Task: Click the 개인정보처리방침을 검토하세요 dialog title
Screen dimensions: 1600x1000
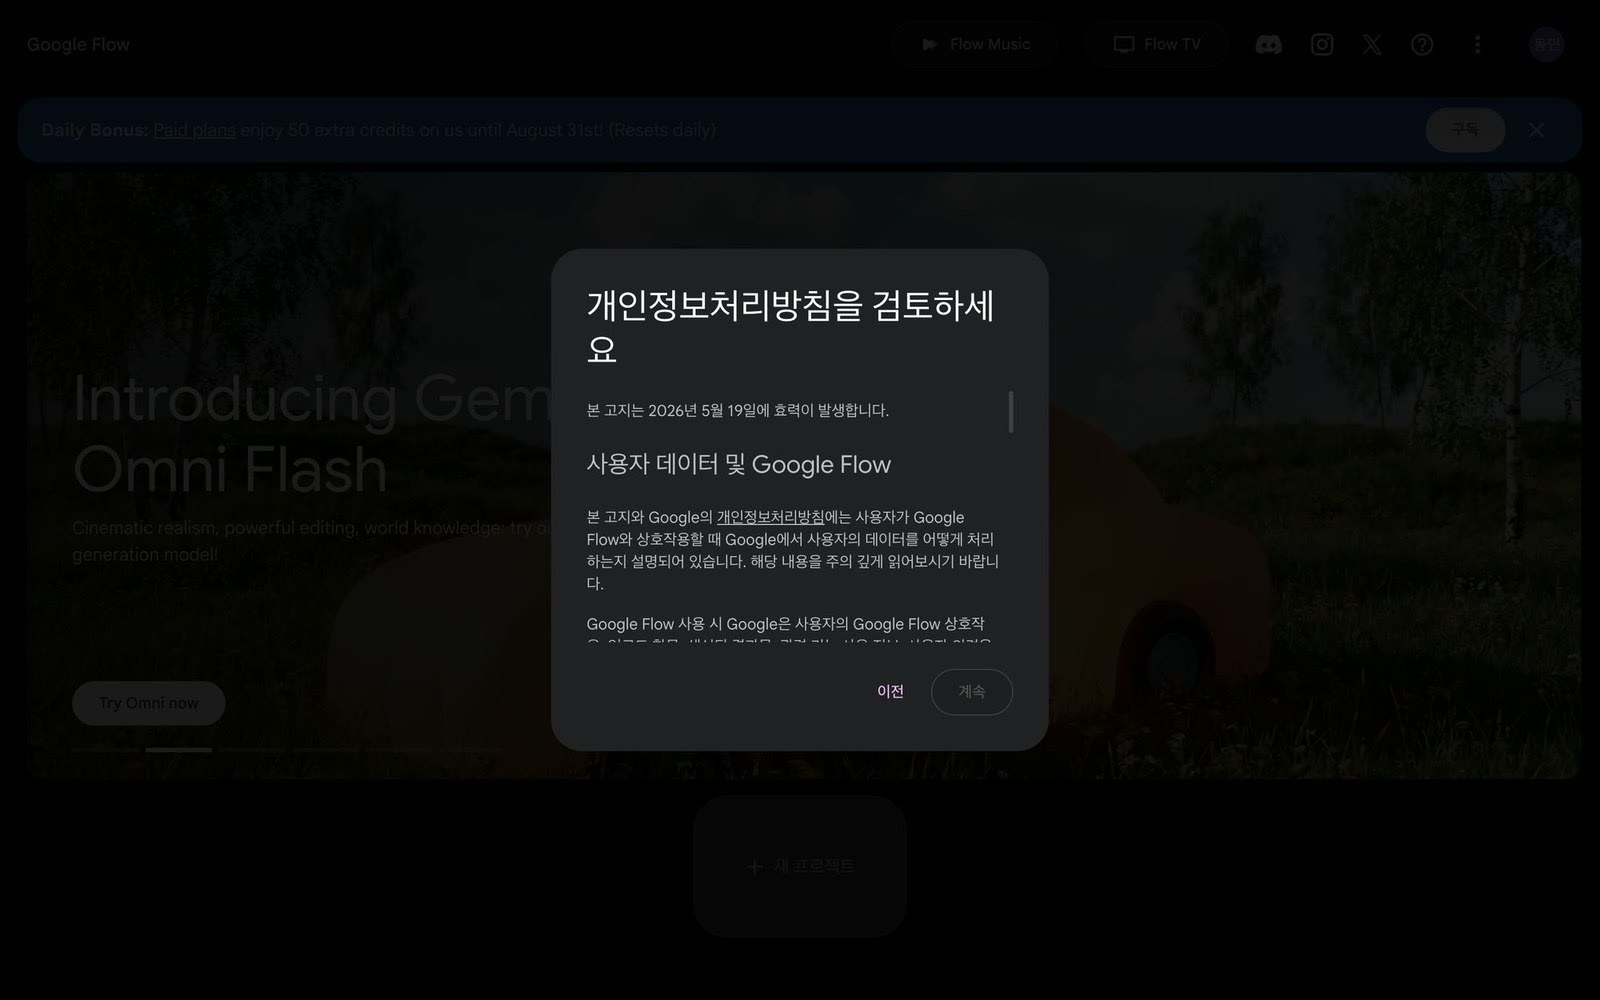Action: pos(790,326)
